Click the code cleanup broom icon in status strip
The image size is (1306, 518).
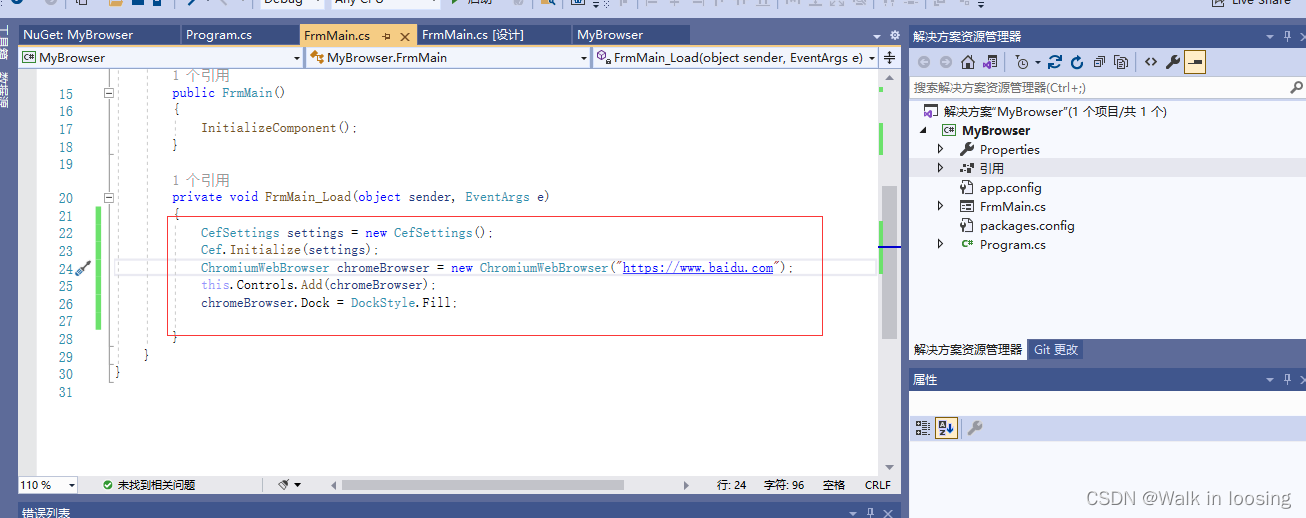pos(284,484)
